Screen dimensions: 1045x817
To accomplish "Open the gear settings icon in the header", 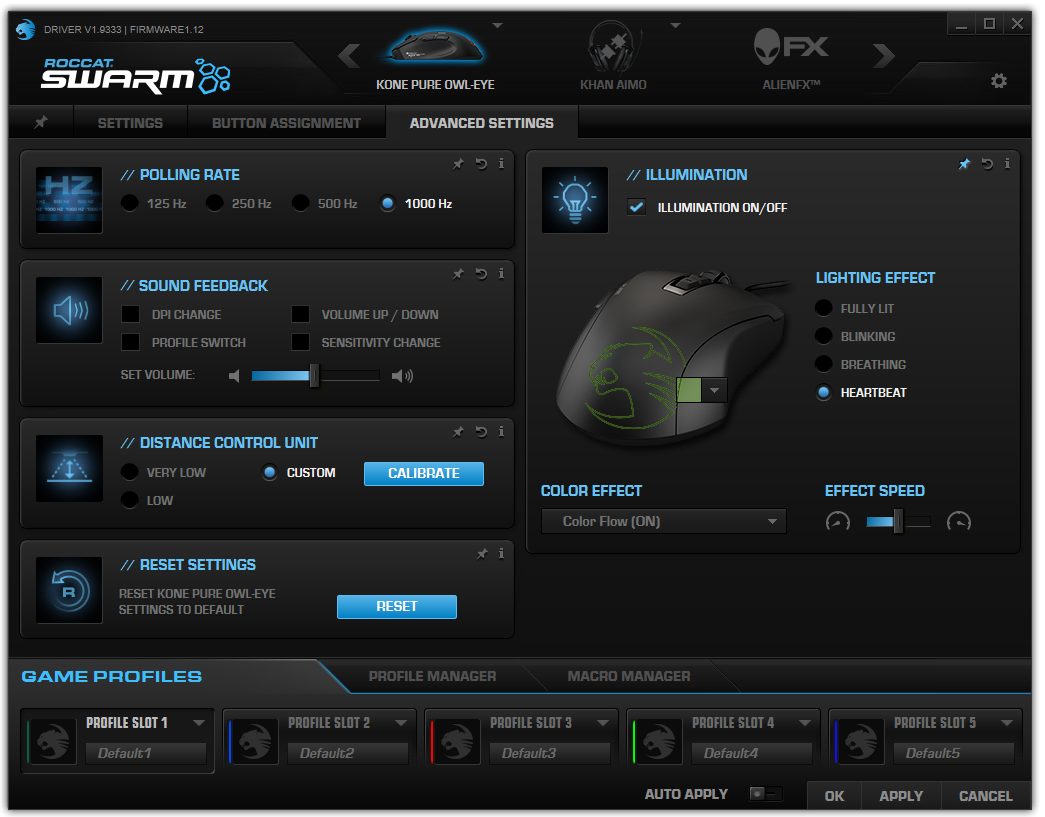I will [998, 81].
